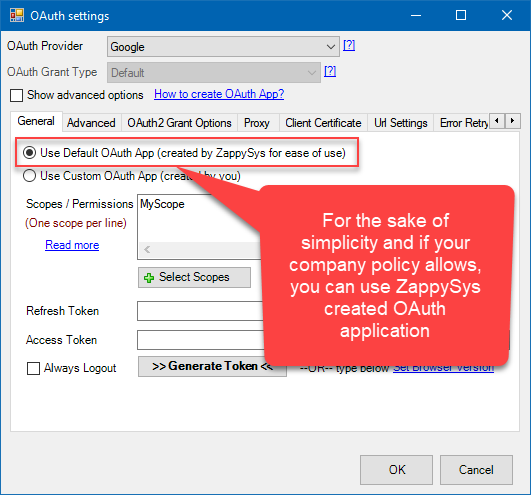
Task: Dismiss dialog with Cancel button
Action: tap(476, 470)
